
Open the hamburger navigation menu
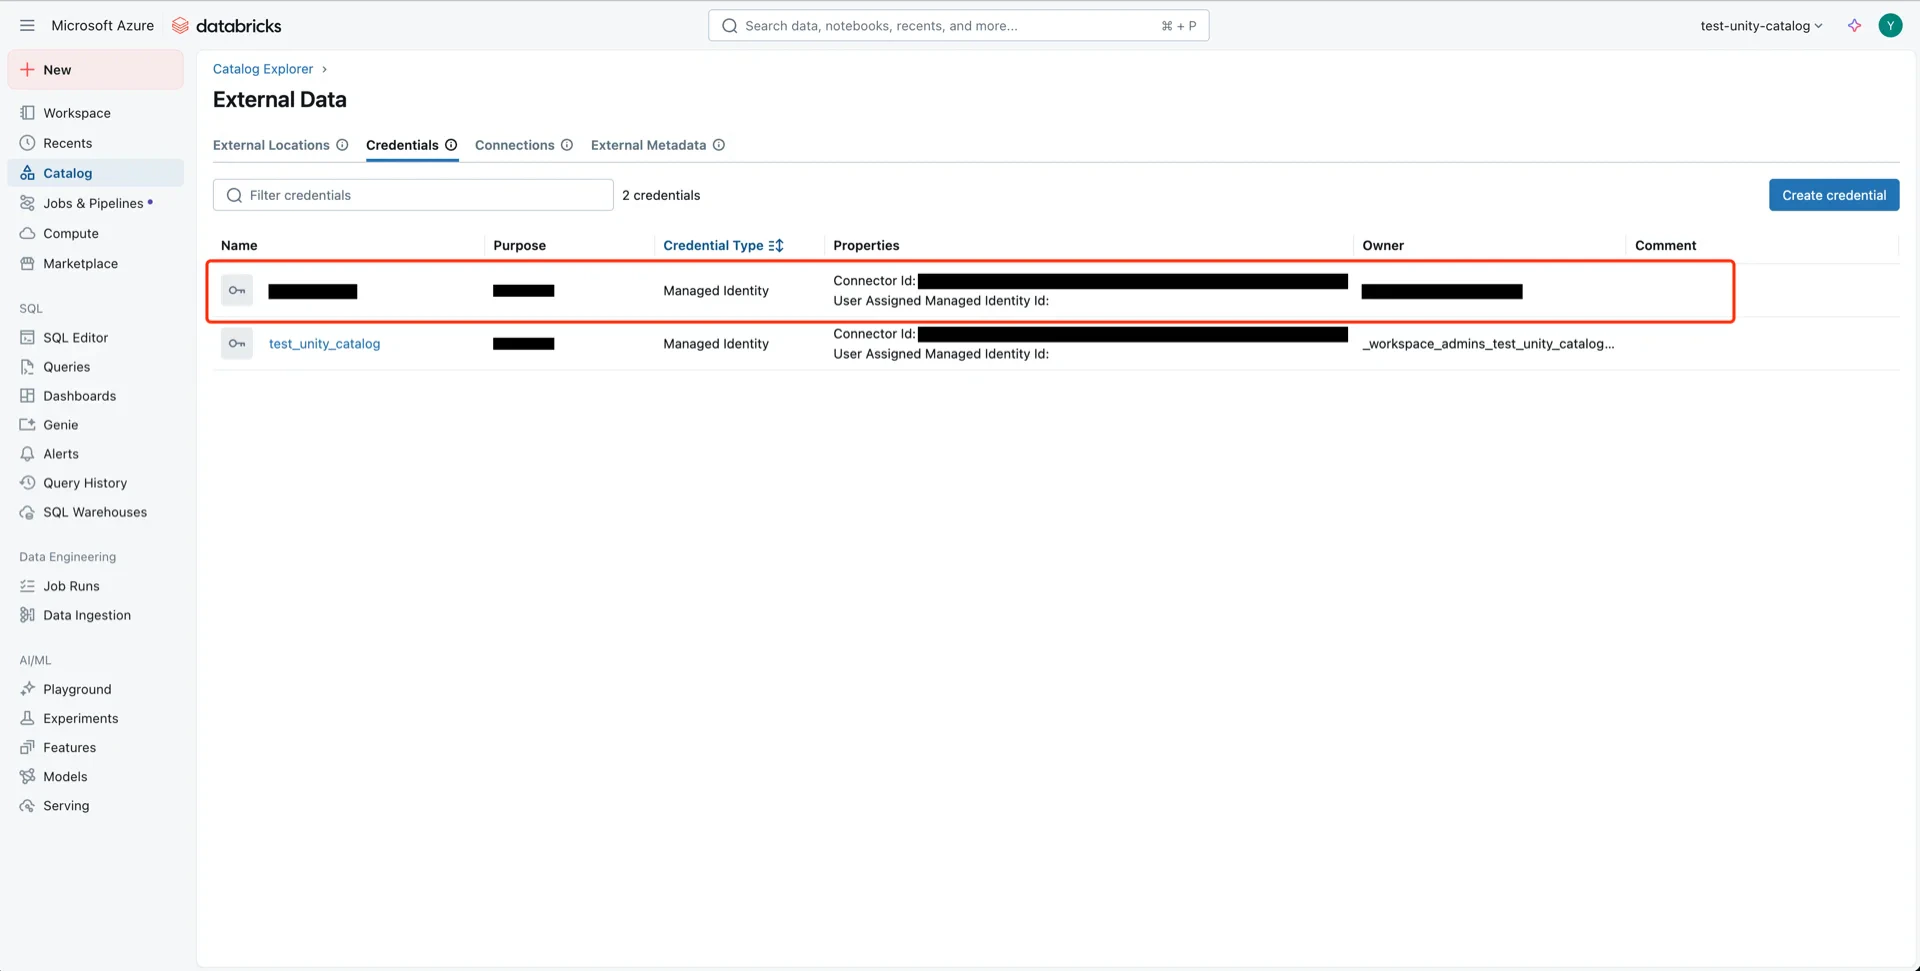[27, 26]
